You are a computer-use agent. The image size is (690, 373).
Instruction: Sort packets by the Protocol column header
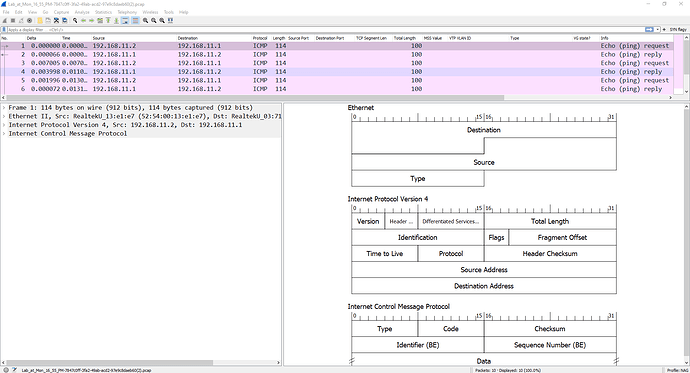coord(261,38)
